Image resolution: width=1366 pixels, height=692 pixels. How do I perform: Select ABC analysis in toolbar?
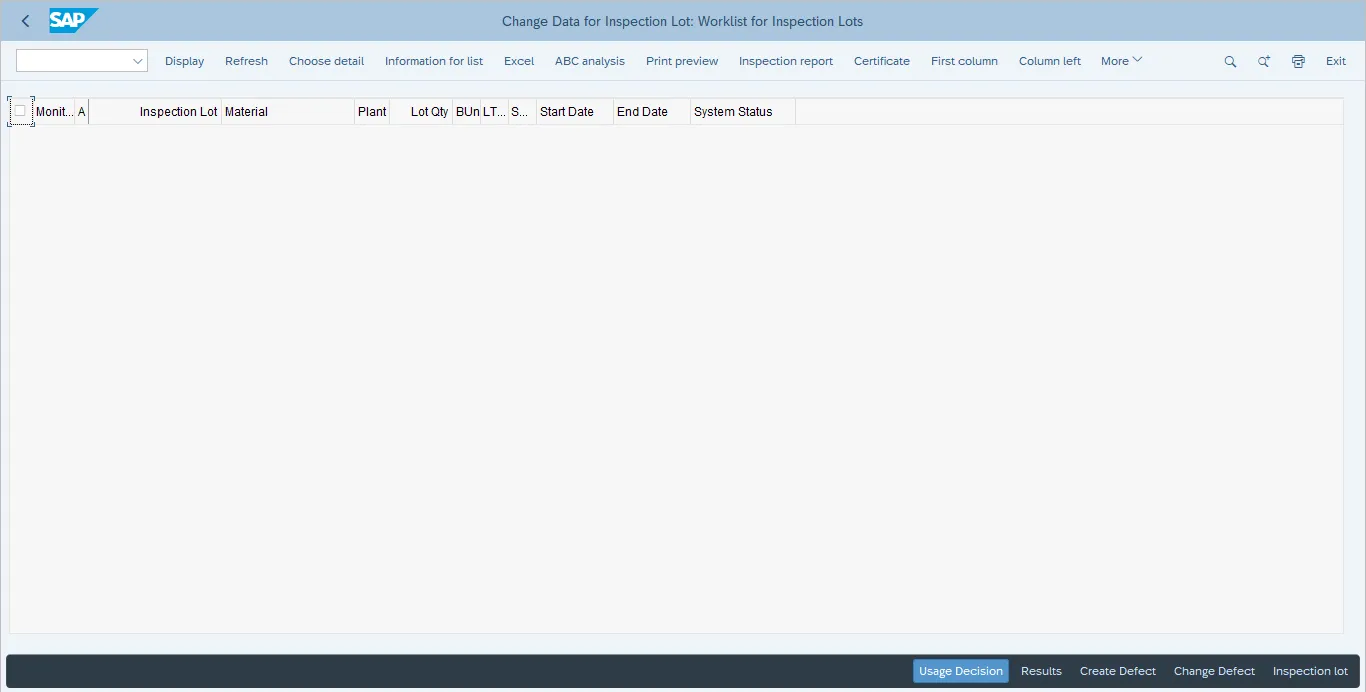[x=589, y=61]
